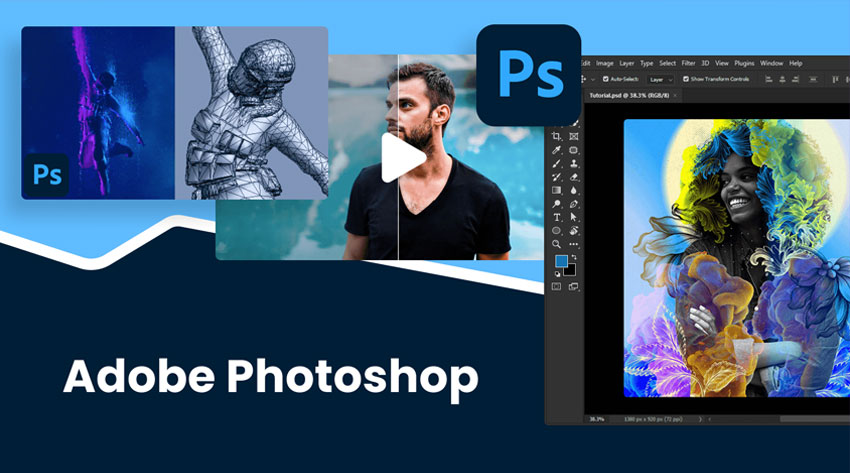The height and width of the screenshot is (473, 850).
Task: Select the Gradient tool
Action: tap(556, 191)
